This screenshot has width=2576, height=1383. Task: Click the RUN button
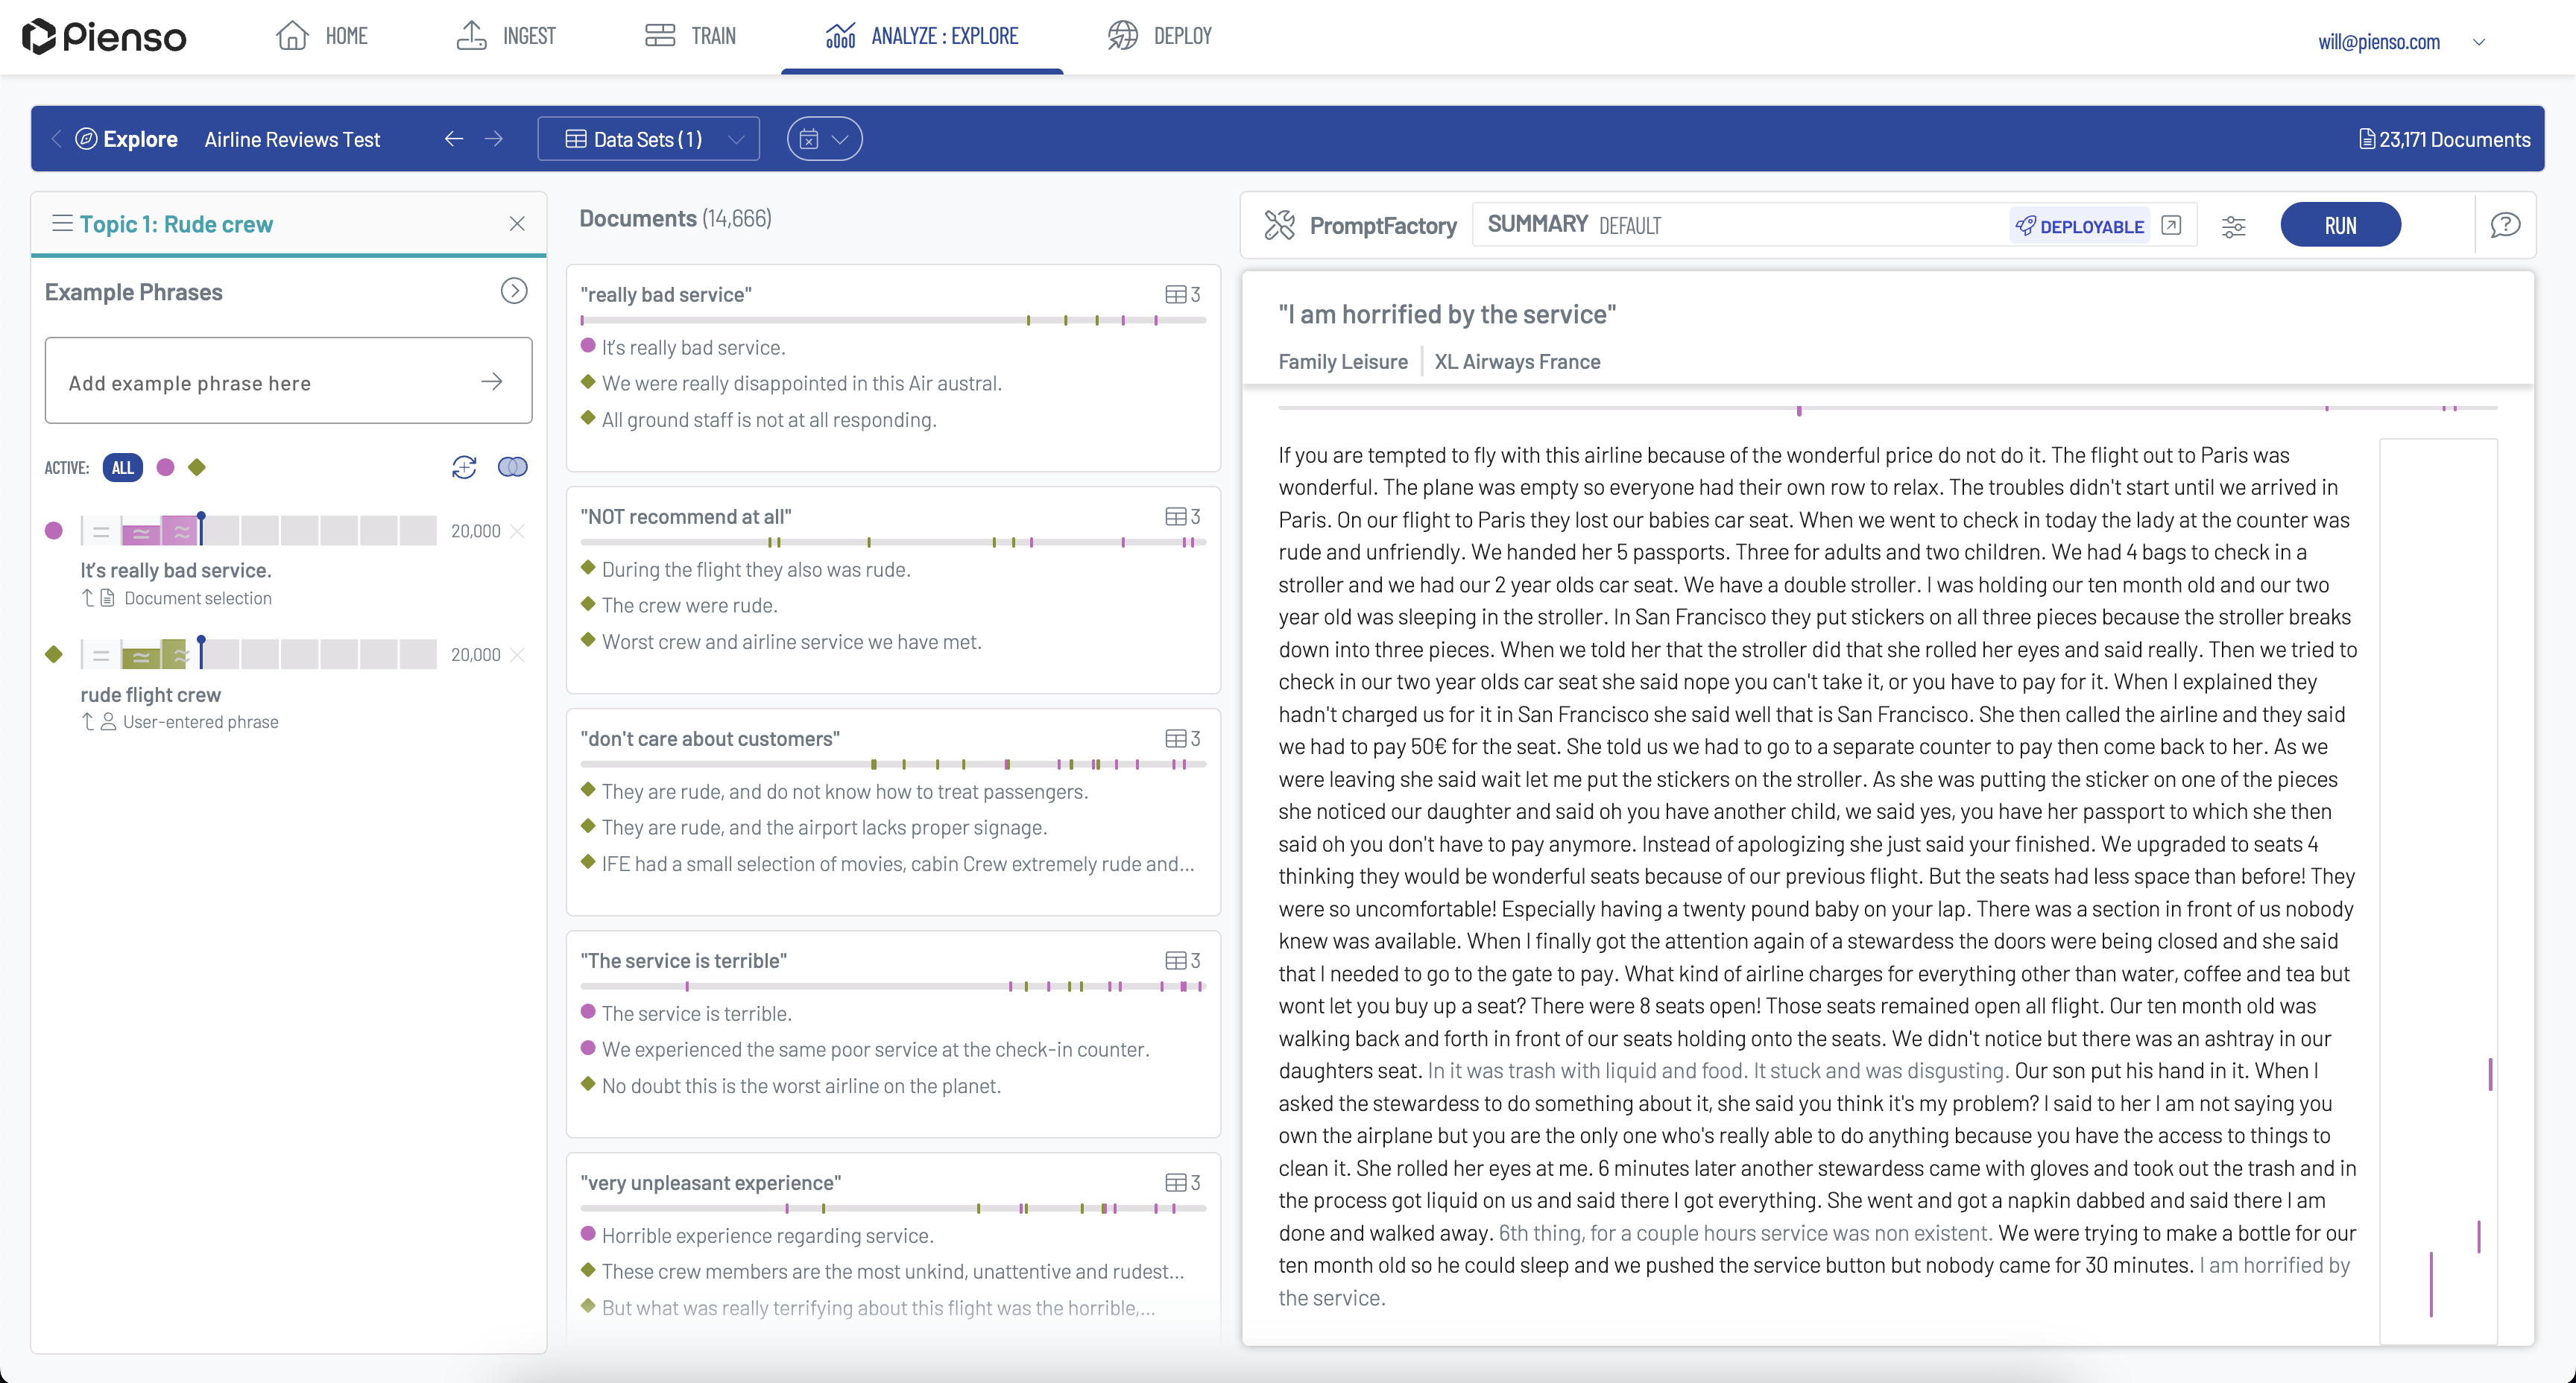point(2340,225)
